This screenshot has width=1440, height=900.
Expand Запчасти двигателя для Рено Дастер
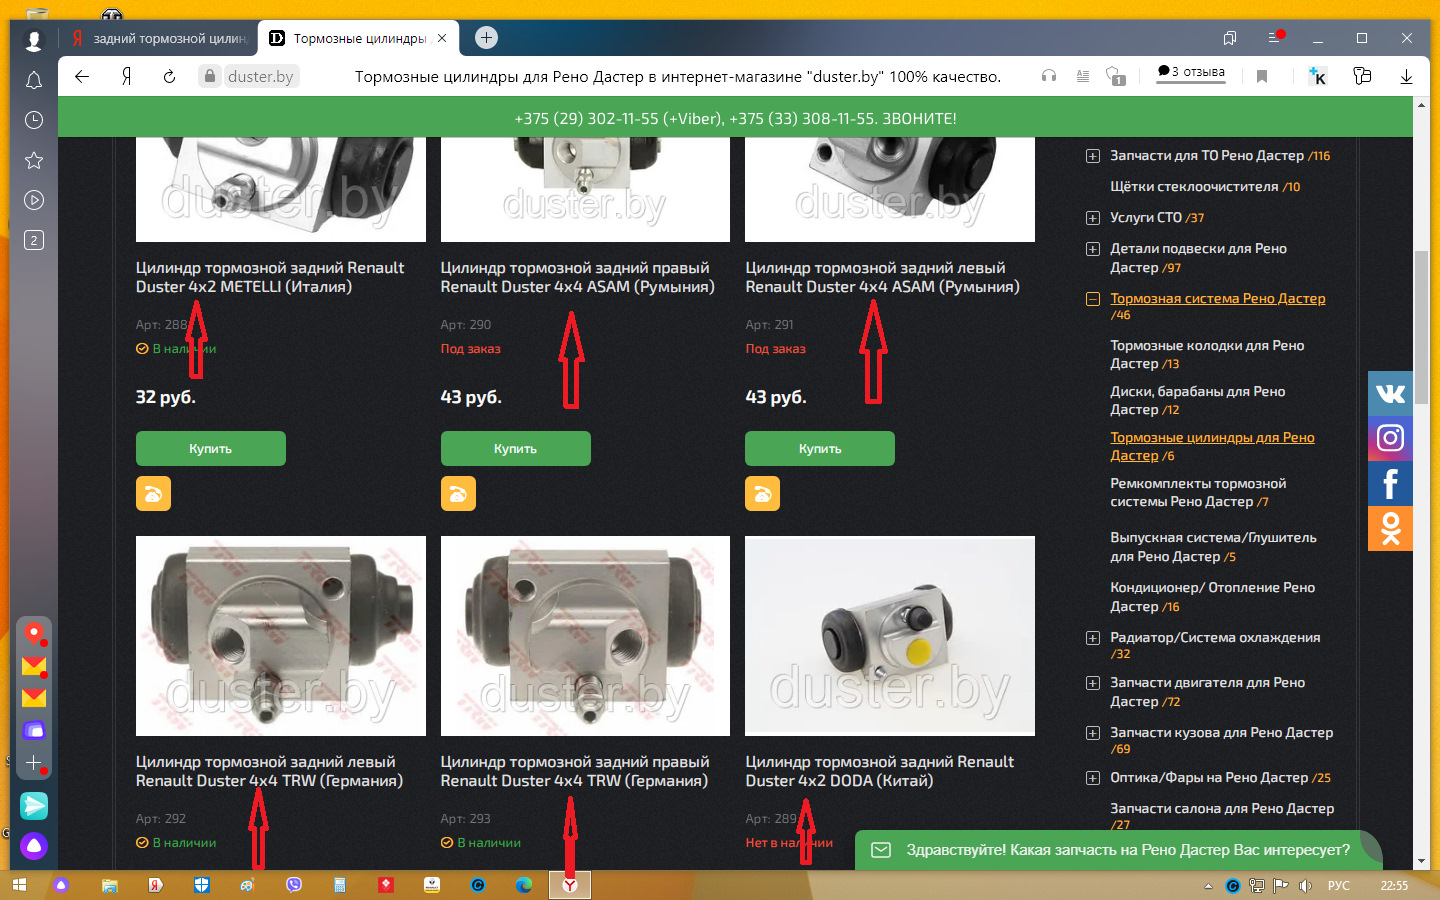[x=1093, y=683]
